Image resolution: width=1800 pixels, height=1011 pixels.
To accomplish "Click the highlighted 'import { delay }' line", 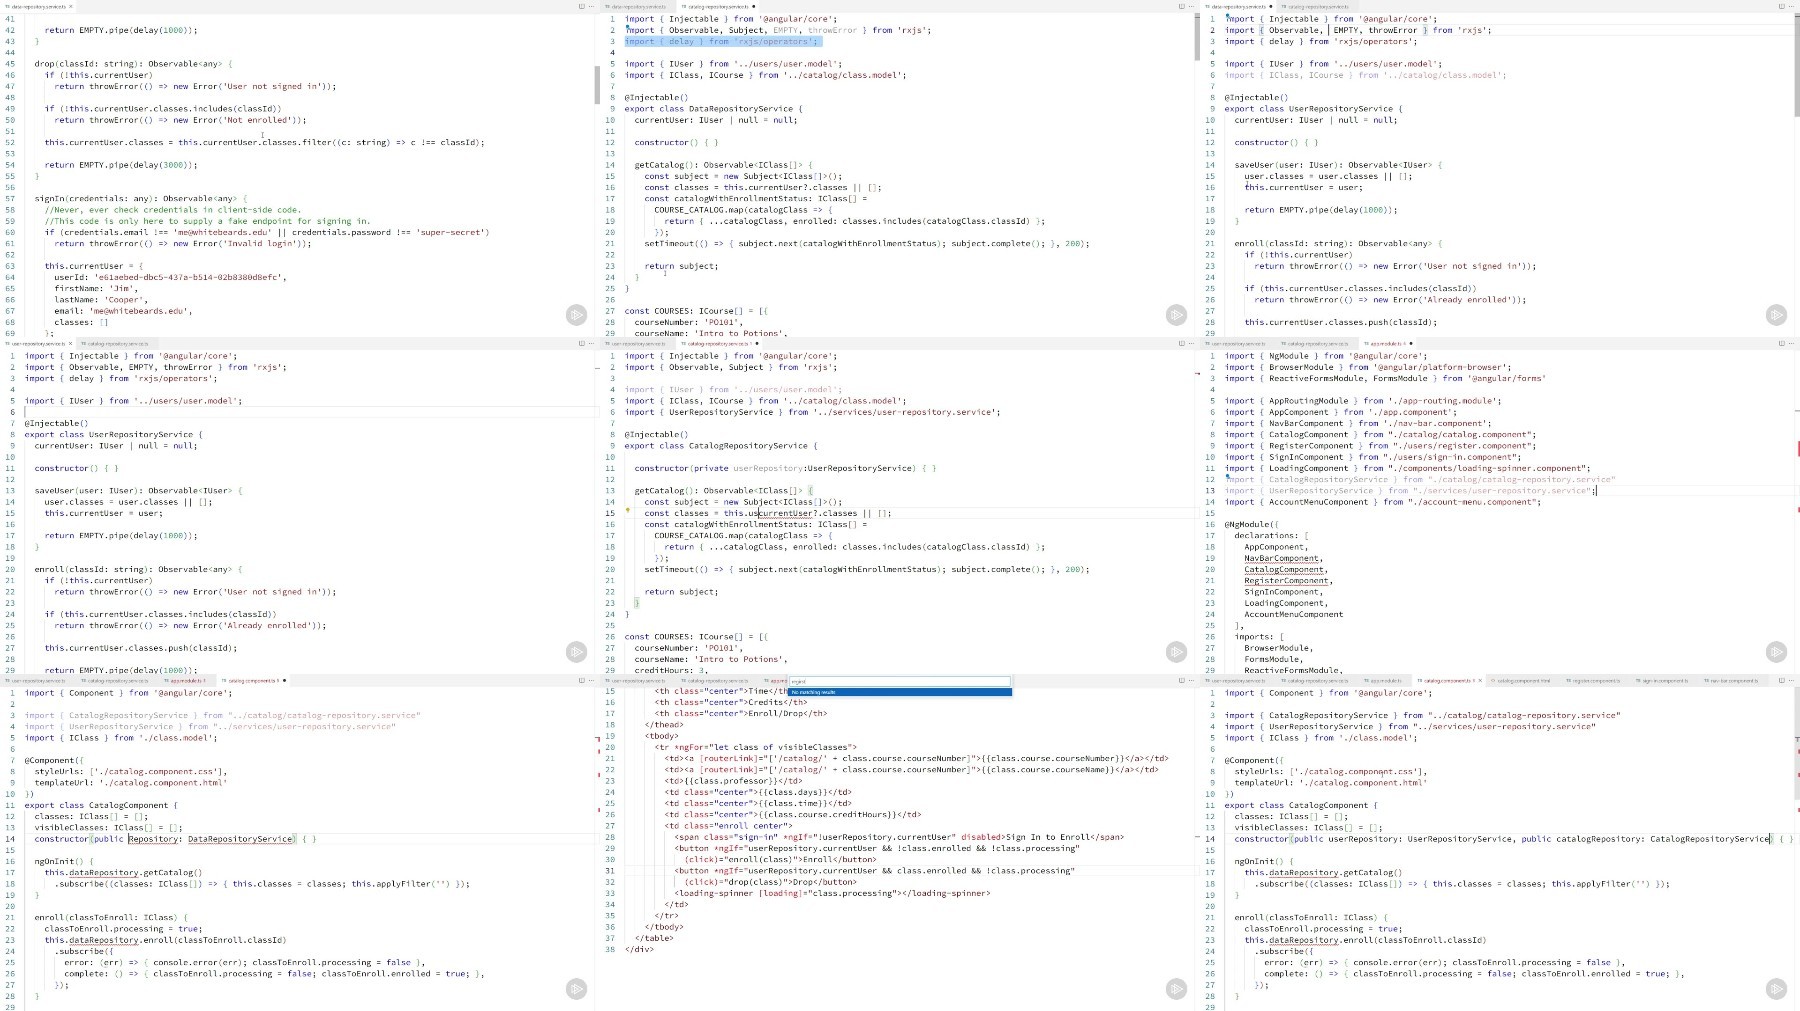I will pos(722,42).
